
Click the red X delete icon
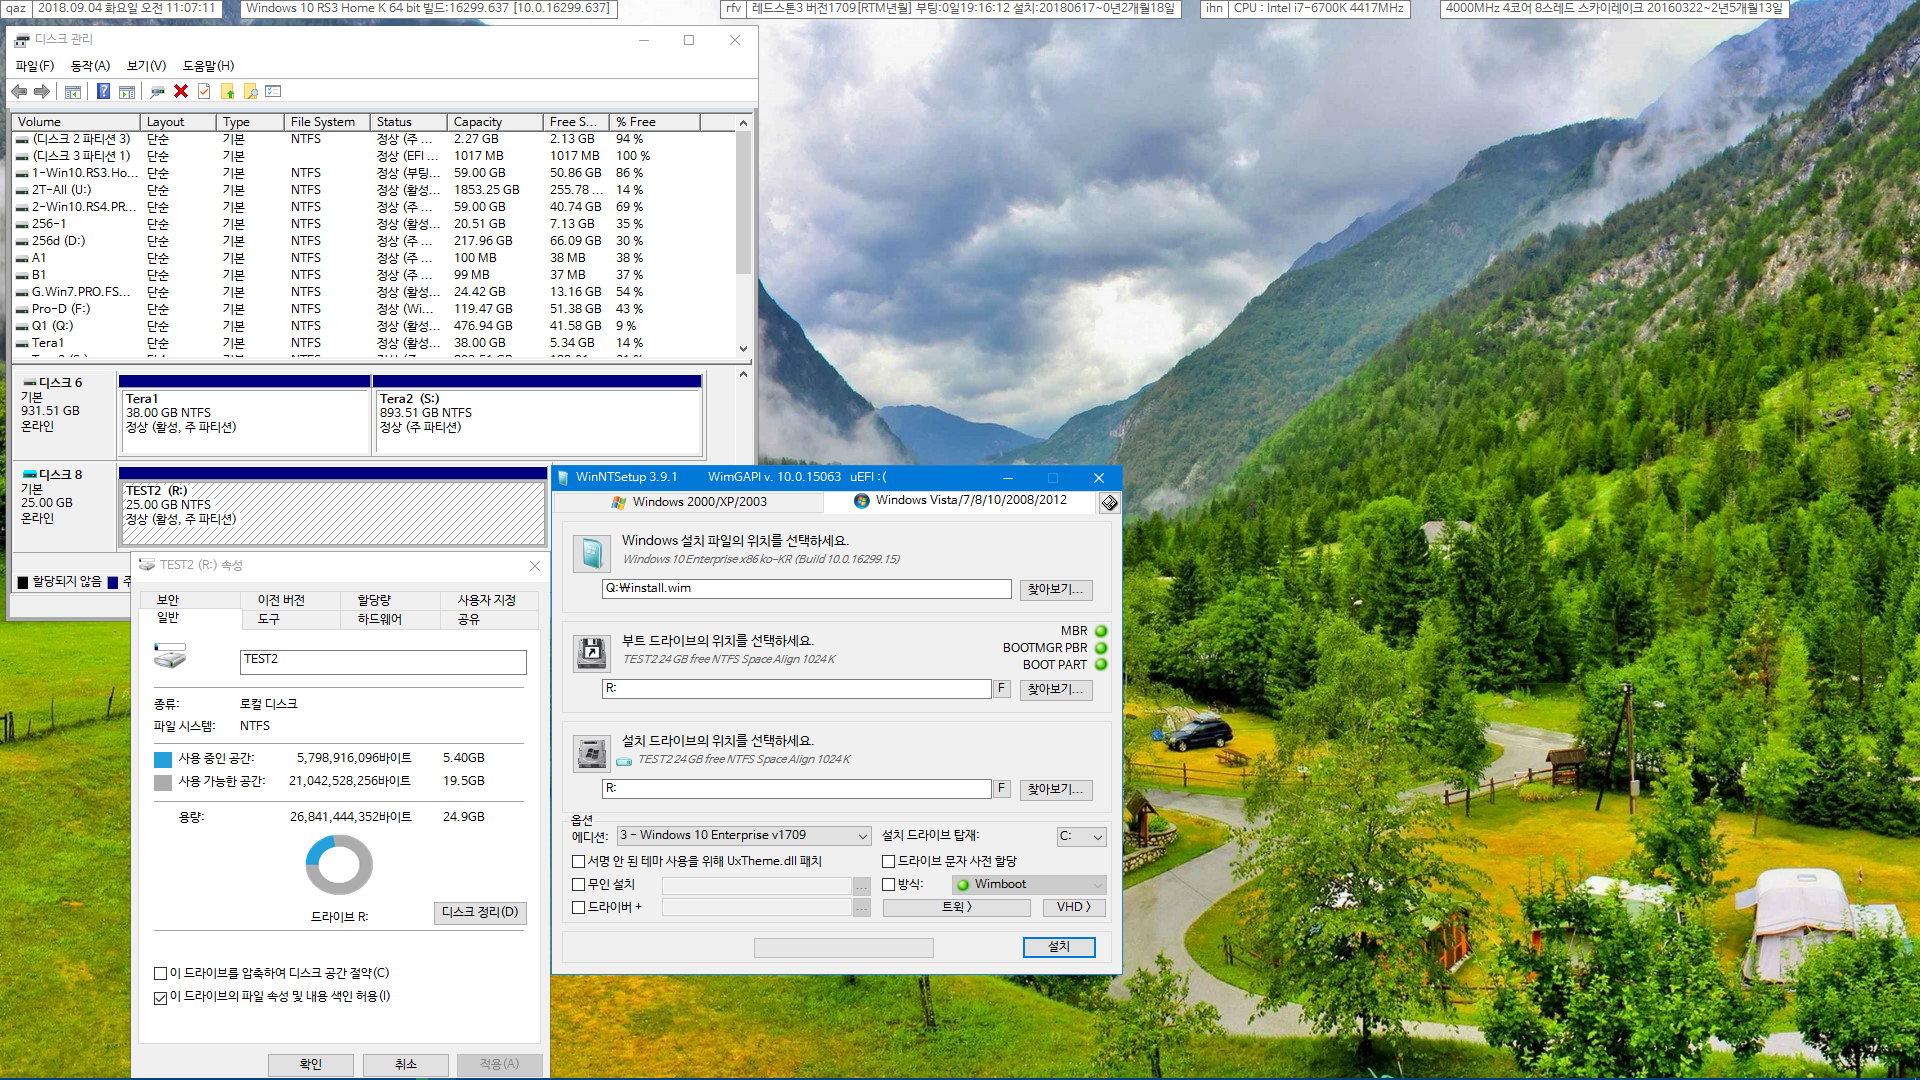coord(181,91)
